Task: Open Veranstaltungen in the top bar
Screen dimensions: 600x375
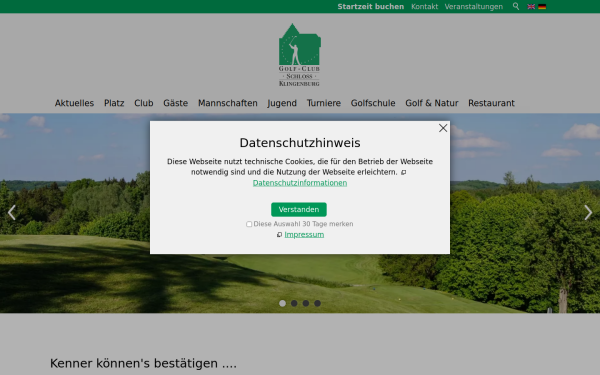Action: [x=474, y=7]
